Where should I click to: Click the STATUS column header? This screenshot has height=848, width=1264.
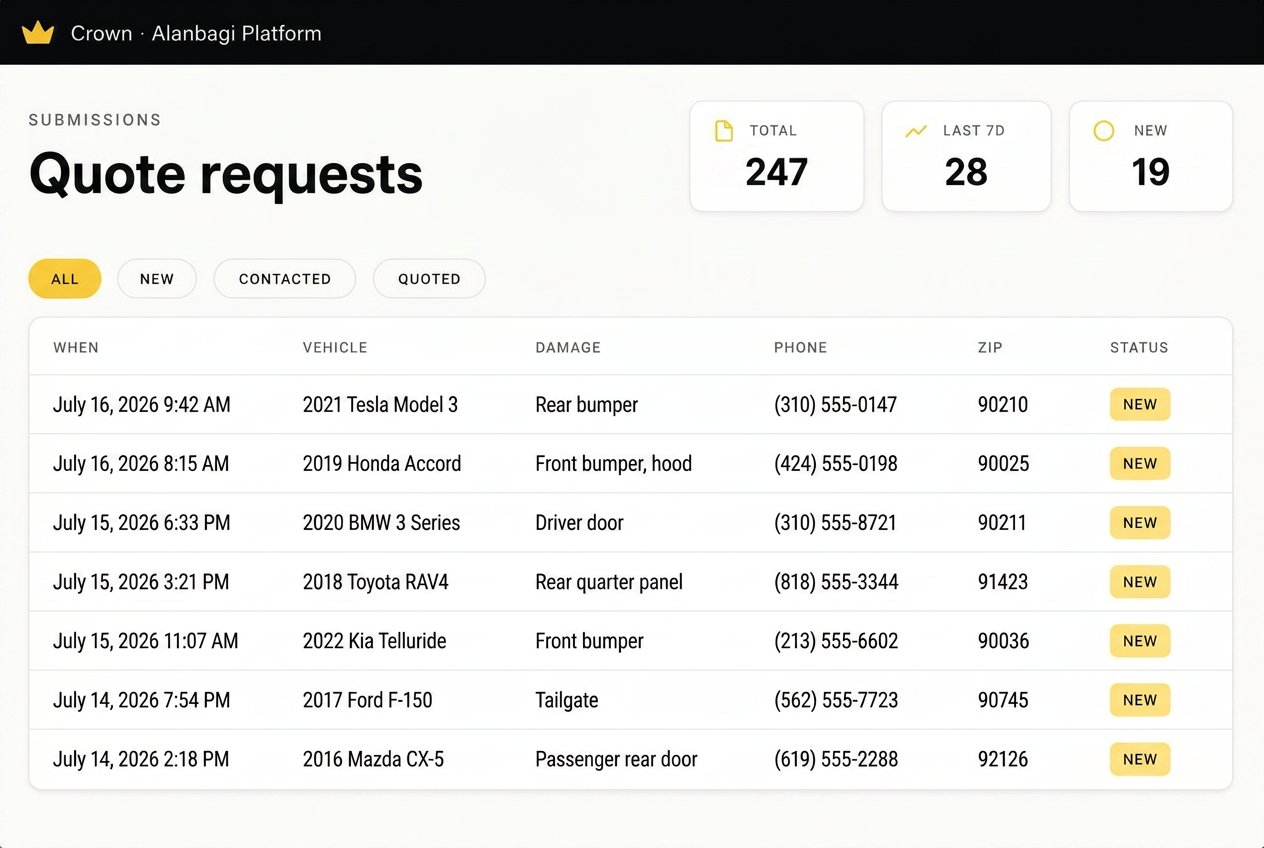(x=1139, y=348)
